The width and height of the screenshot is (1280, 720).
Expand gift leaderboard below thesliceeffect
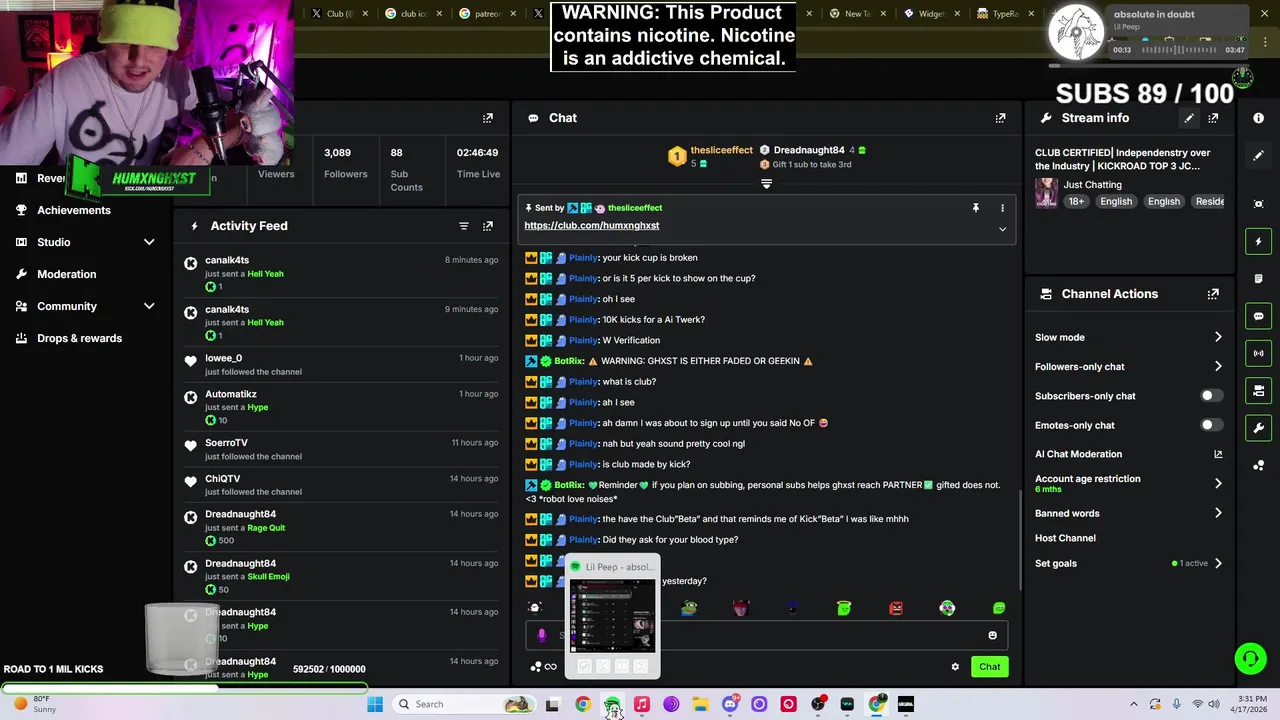(x=767, y=184)
